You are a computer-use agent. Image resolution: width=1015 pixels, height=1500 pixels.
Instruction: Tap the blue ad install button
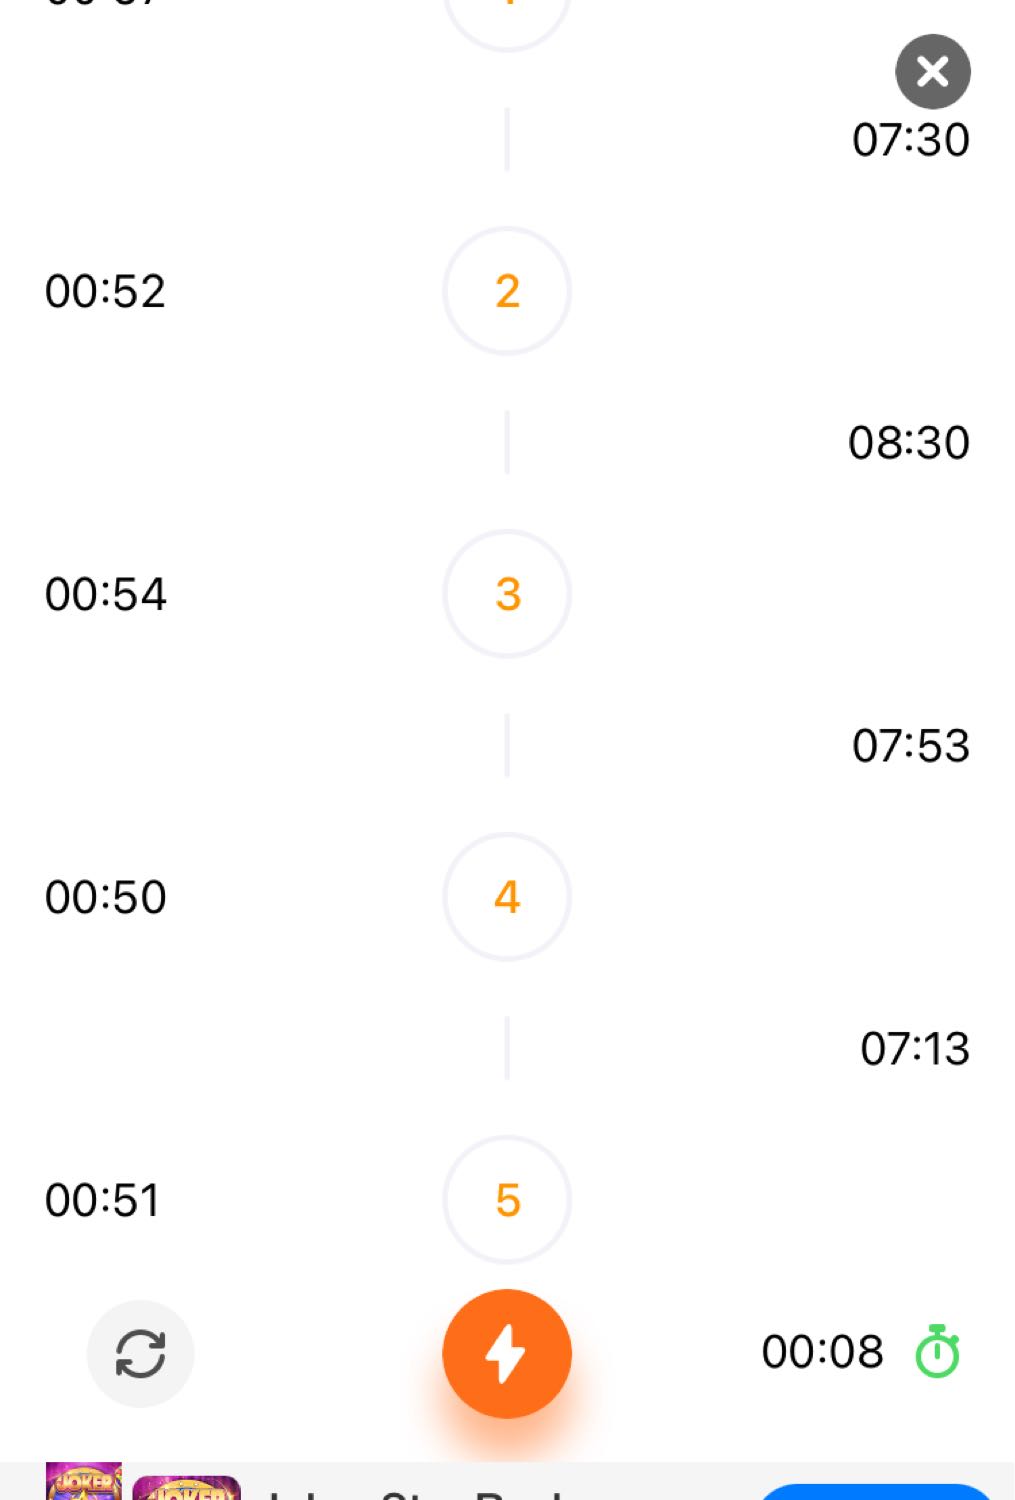pos(876,1492)
